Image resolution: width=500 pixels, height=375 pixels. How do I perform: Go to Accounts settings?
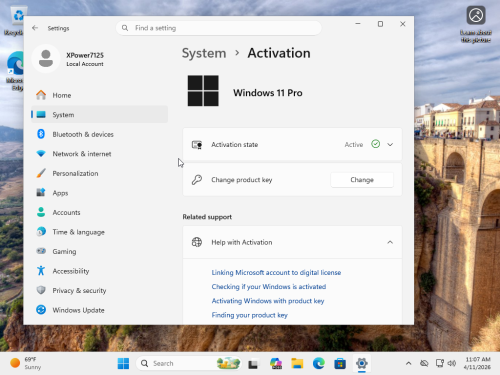tap(99, 212)
